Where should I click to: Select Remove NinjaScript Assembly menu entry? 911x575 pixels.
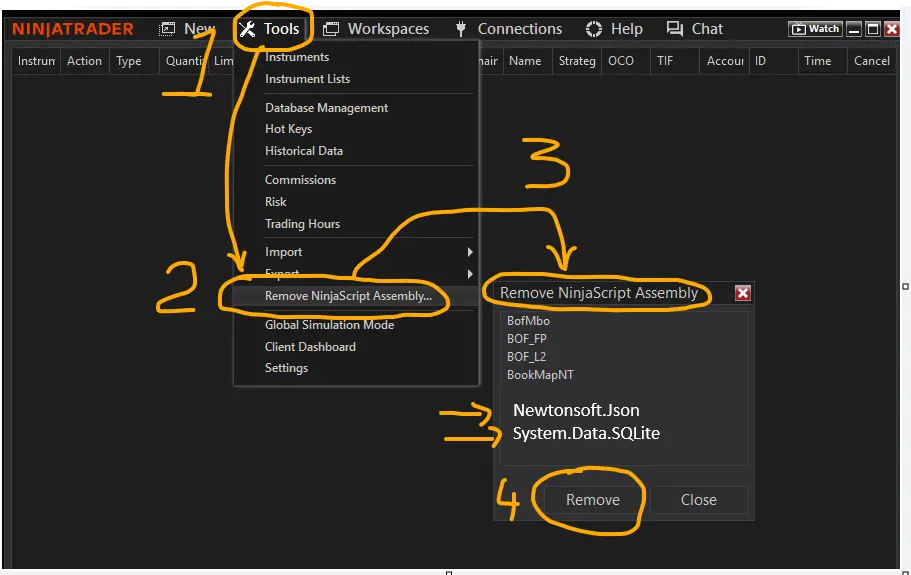348,296
